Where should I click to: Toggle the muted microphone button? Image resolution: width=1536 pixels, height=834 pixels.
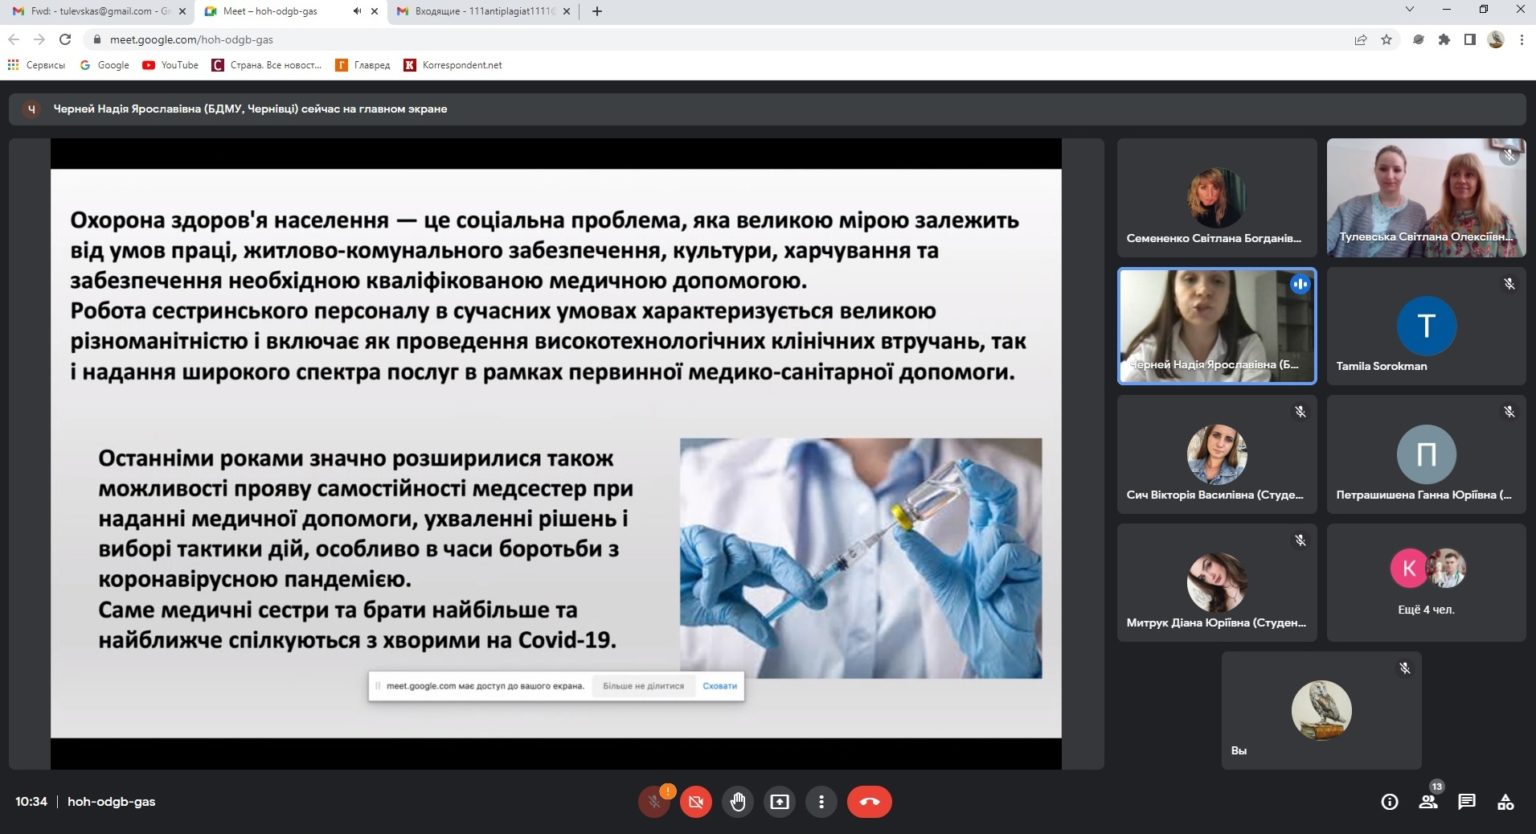coord(654,802)
